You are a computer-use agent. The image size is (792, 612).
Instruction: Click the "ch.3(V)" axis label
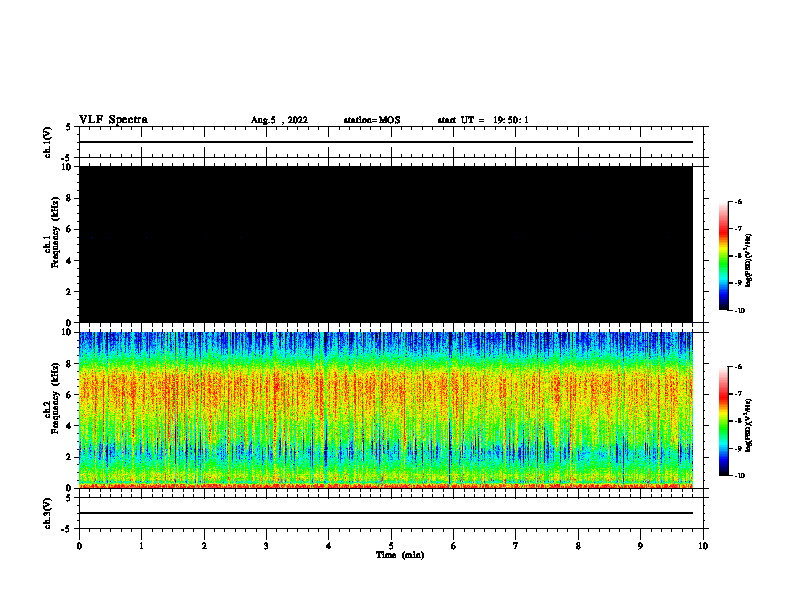coord(47,513)
